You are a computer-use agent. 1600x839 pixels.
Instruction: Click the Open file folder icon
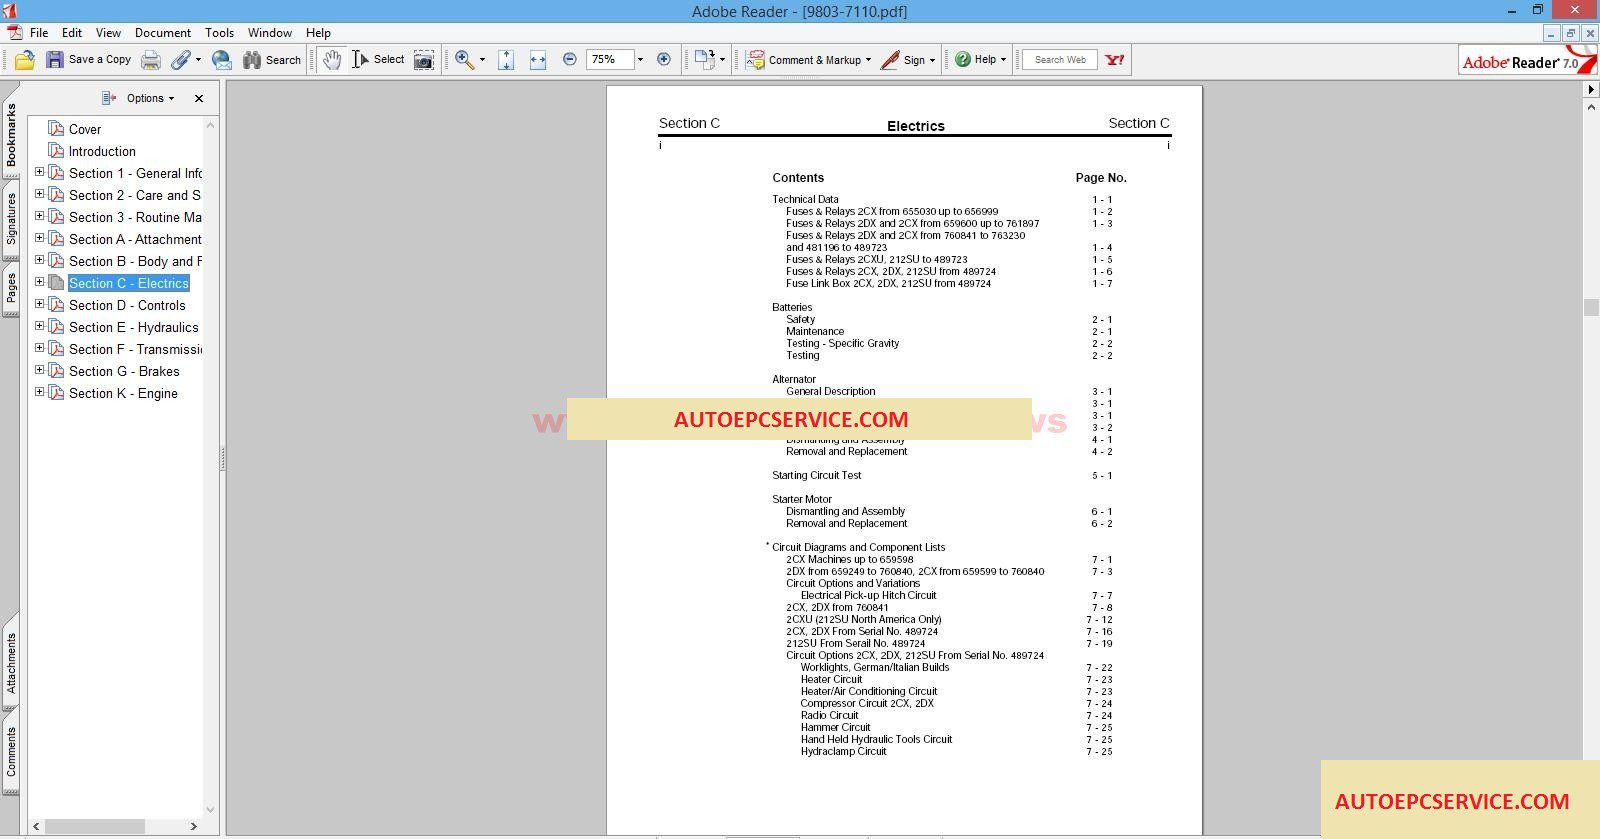coord(25,60)
